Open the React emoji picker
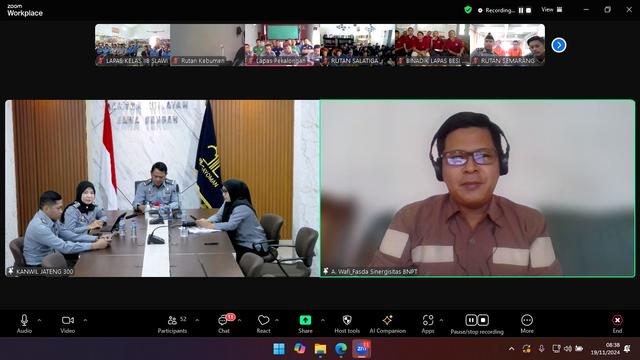The width and height of the screenshot is (640, 360). (263, 324)
